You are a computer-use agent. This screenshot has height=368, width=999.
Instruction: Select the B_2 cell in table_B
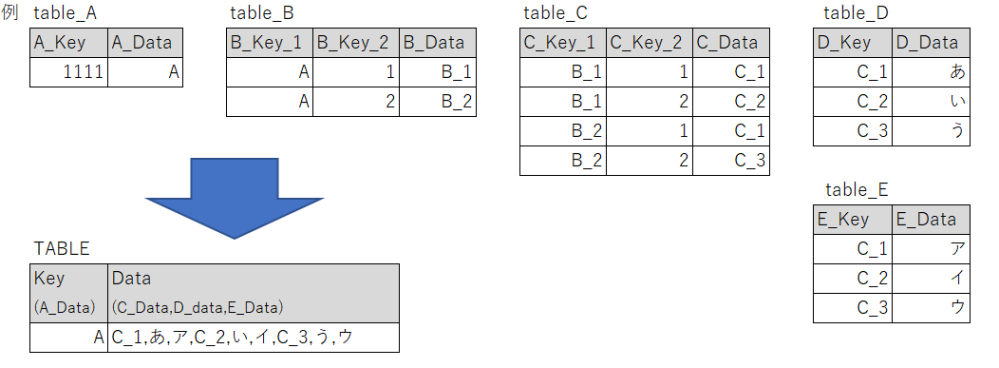click(x=438, y=102)
